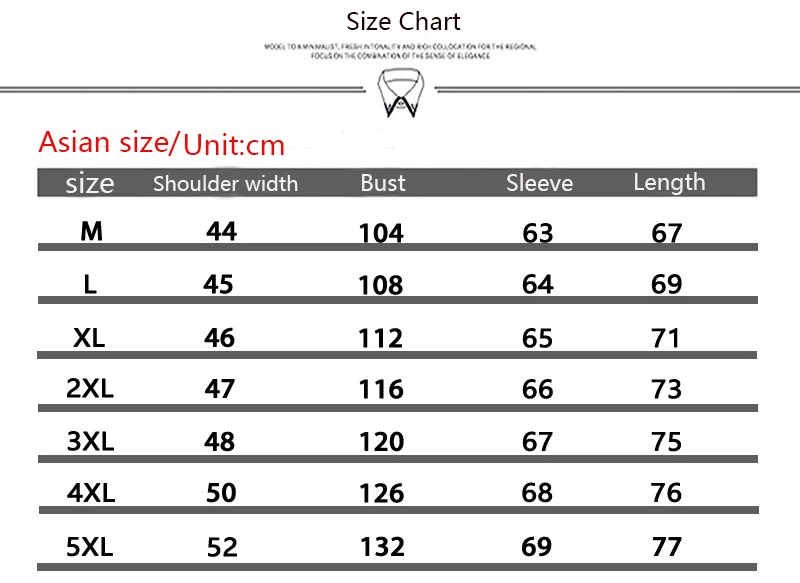Screen dimensions: 800x583
Task: Click the L size row label
Action: coord(91,284)
